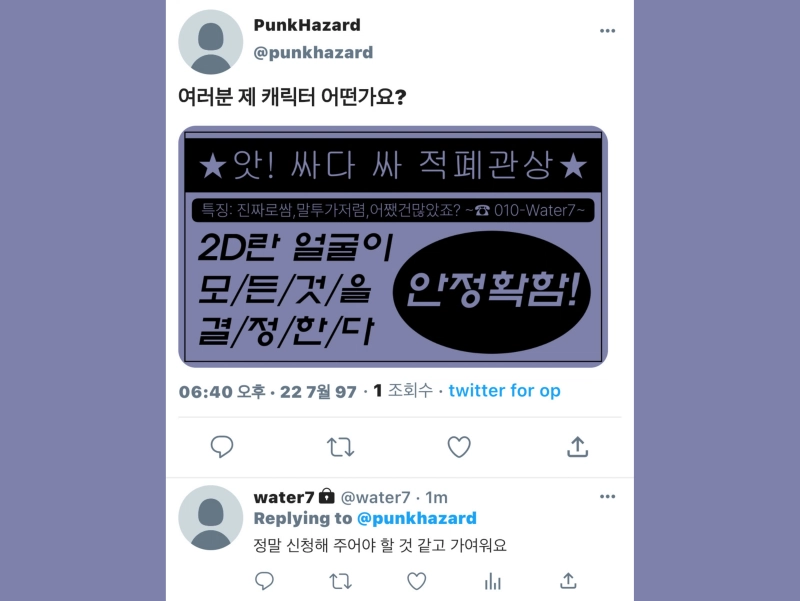Viewport: 800px width, 601px height.
Task: Open the attached character ad image
Action: point(393,246)
